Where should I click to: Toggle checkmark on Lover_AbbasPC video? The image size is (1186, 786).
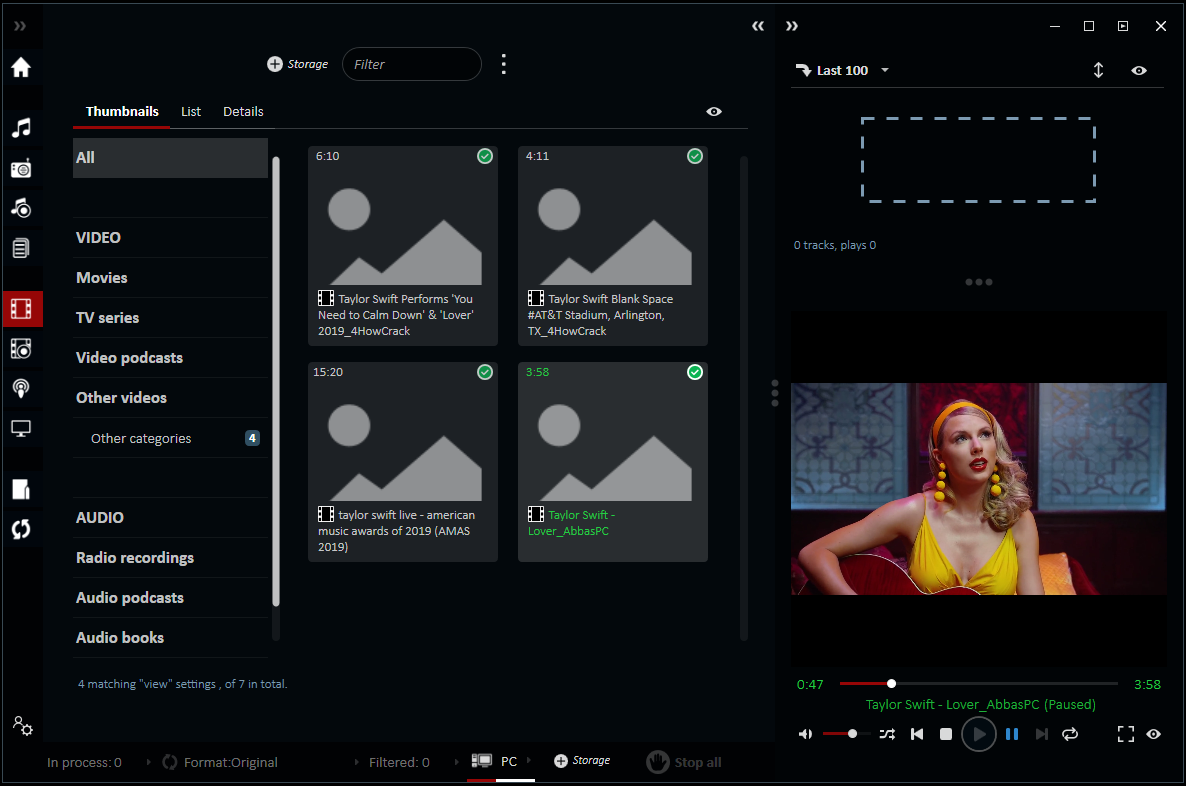click(x=694, y=372)
